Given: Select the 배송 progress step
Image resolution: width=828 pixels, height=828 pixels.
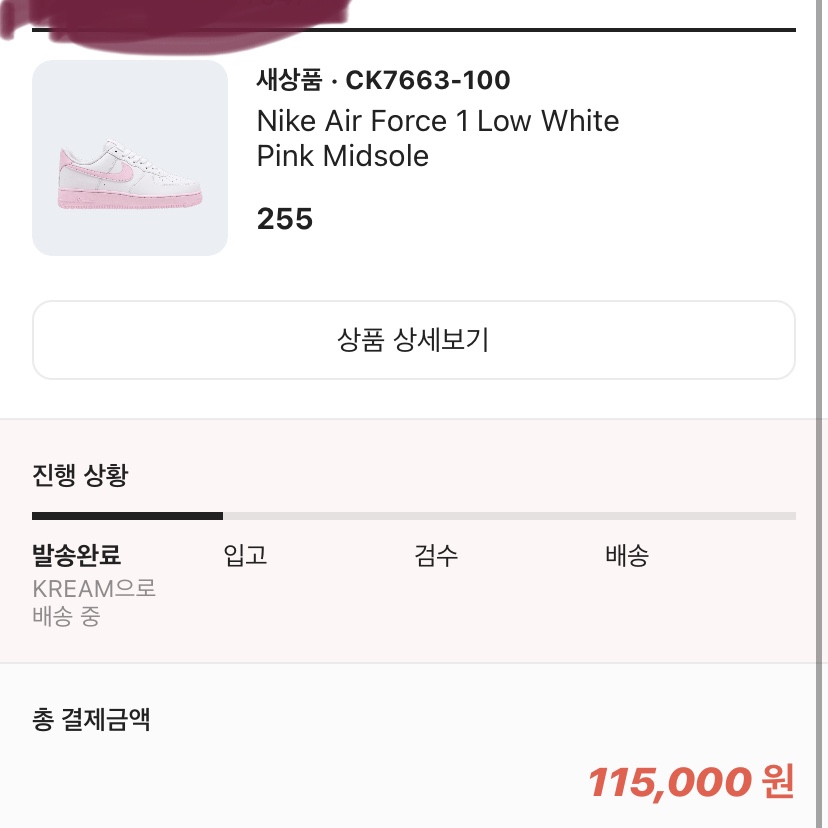Looking at the screenshot, I should point(627,555).
